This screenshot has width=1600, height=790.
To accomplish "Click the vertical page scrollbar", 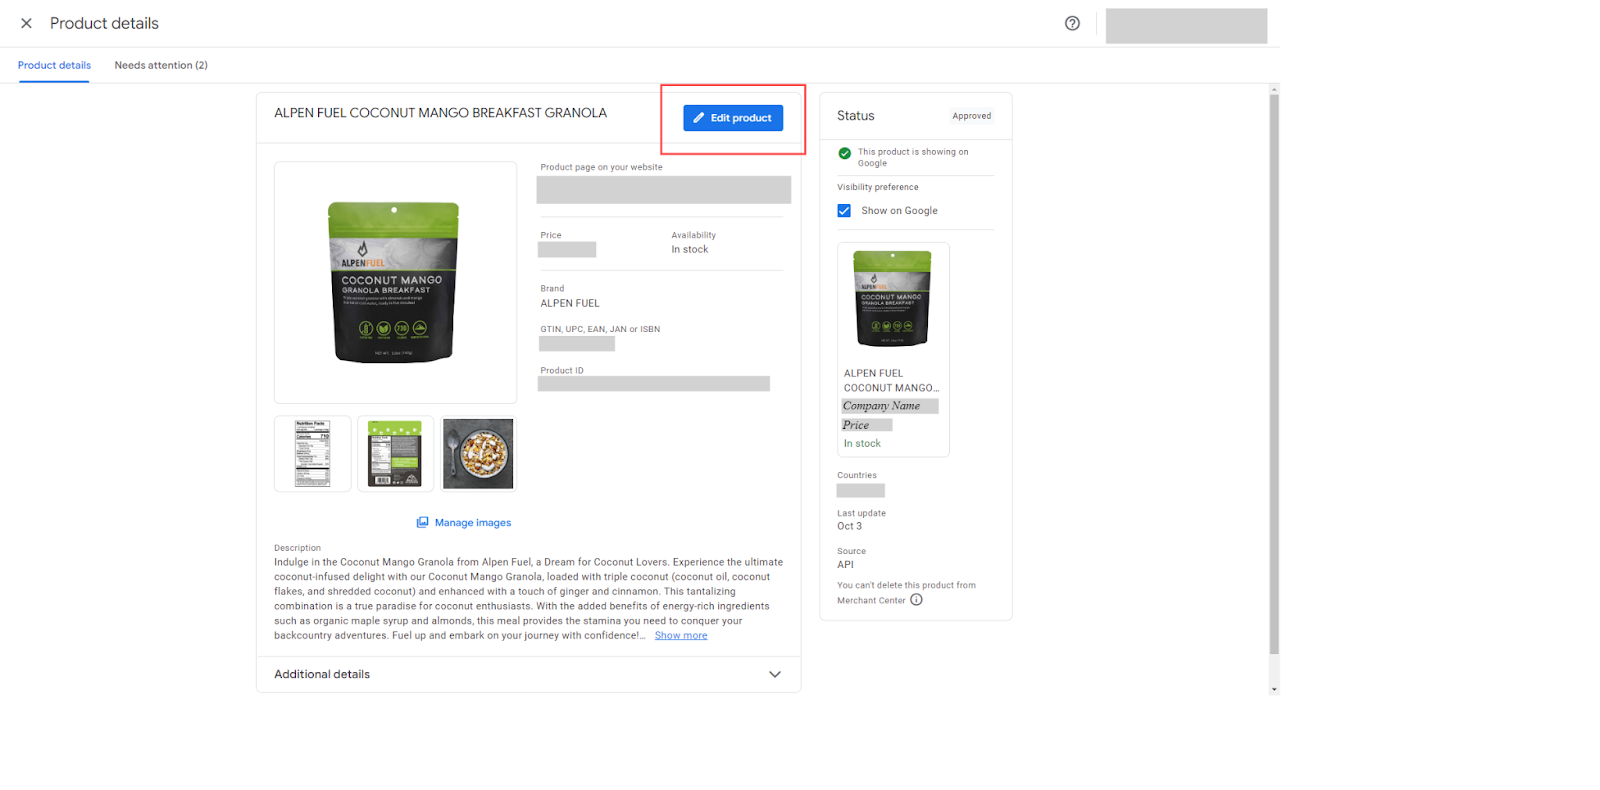I will (1274, 375).
